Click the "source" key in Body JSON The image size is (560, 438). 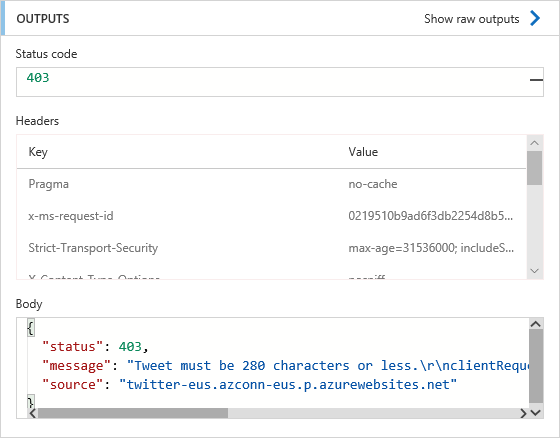(73, 385)
